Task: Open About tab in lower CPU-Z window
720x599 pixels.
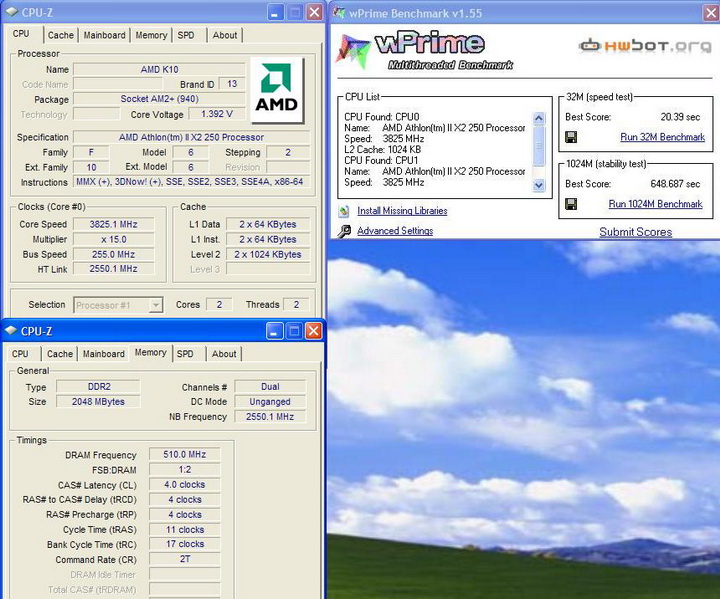Action: tap(224, 354)
